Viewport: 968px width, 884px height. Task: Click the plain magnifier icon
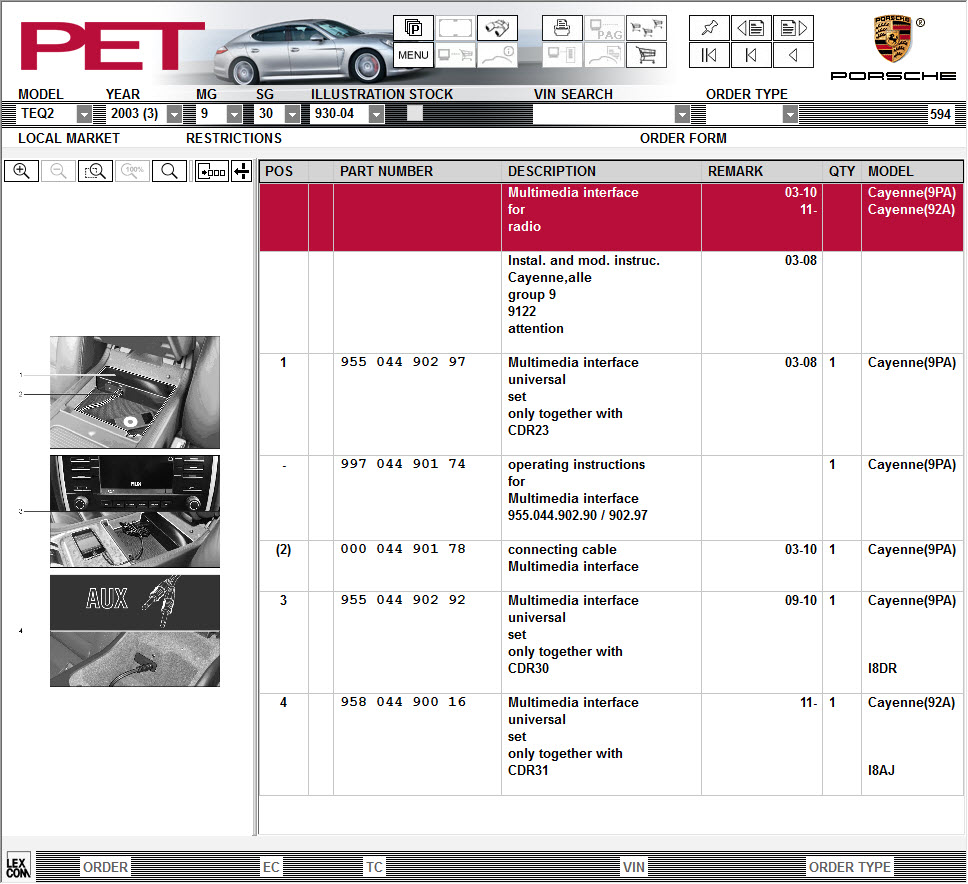pos(170,171)
